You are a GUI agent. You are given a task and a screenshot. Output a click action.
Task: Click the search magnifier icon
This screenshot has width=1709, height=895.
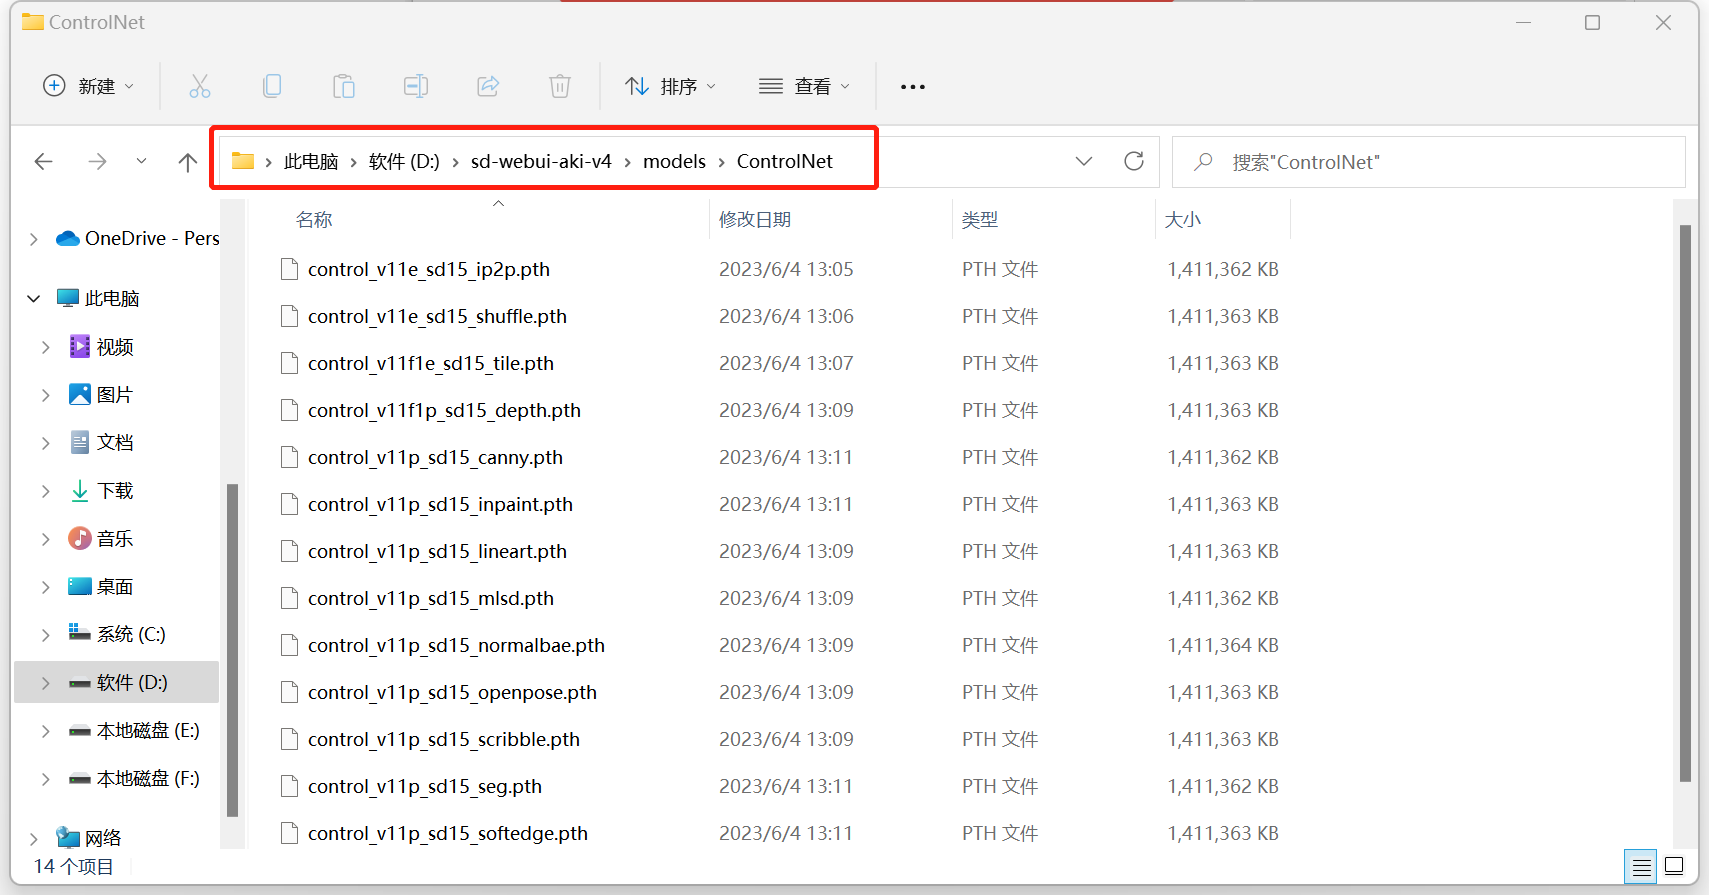pos(1204,161)
